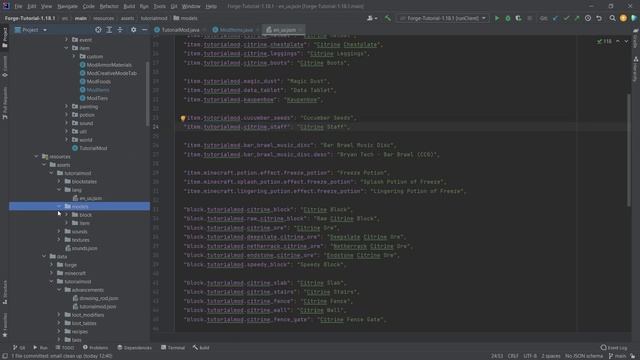Open Project panel gear options
The width and height of the screenshot is (640, 360).
click(133, 30)
